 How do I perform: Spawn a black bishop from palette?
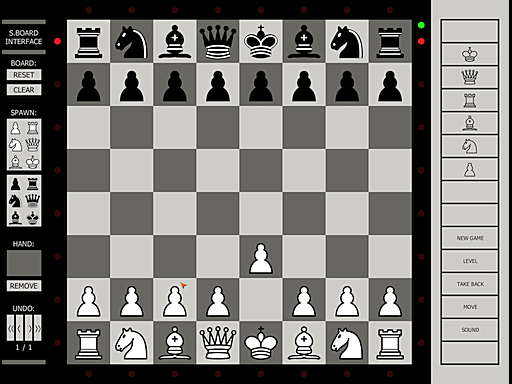(x=15, y=218)
